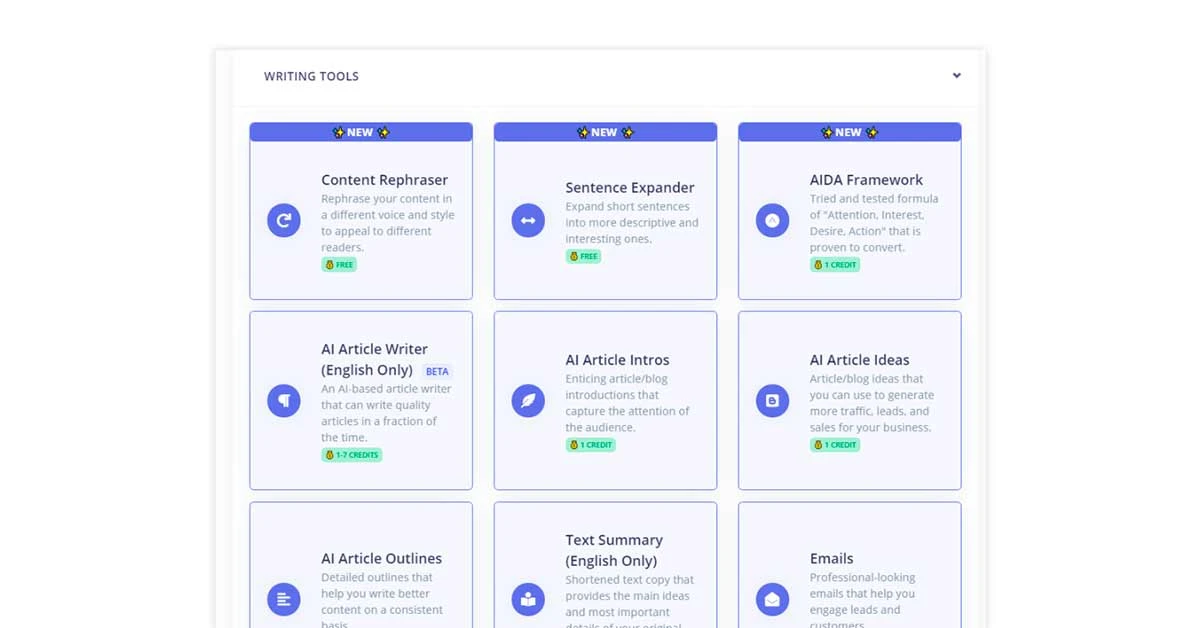Click the Sentence Expander arrows icon

[528, 220]
